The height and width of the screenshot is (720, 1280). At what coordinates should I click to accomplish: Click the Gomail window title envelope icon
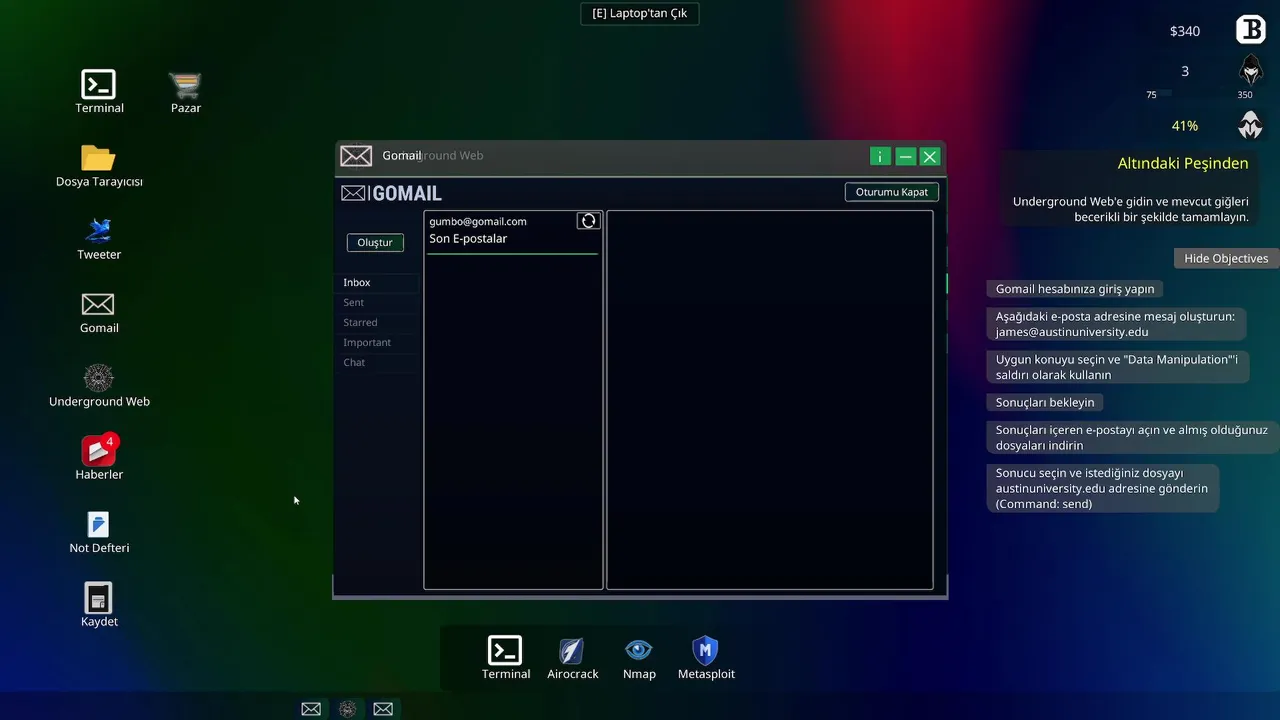356,156
